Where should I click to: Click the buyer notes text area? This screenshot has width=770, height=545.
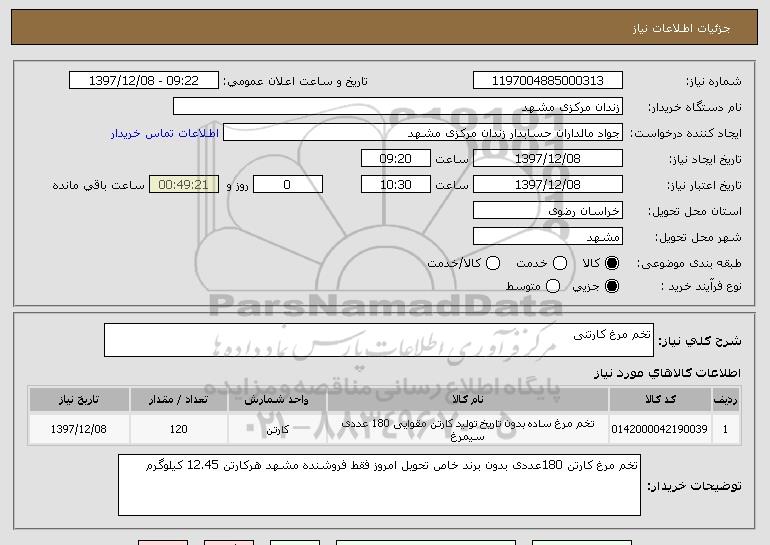coord(379,485)
